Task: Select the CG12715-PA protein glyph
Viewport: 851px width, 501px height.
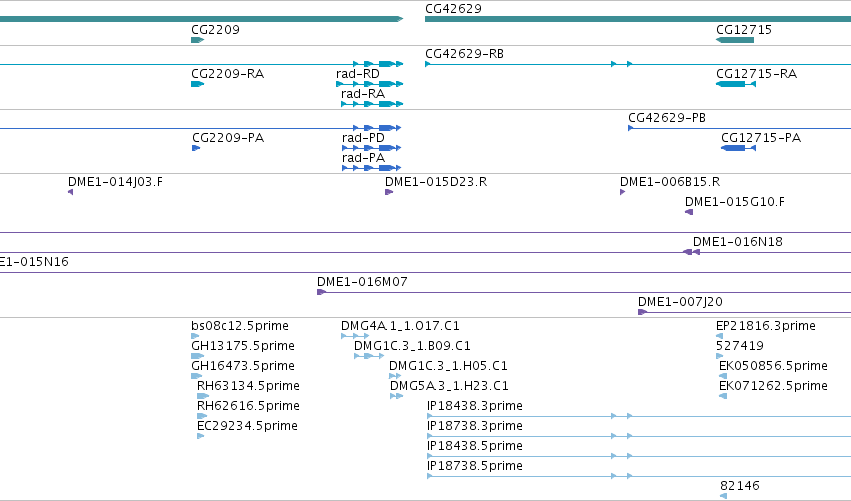Action: tap(738, 148)
